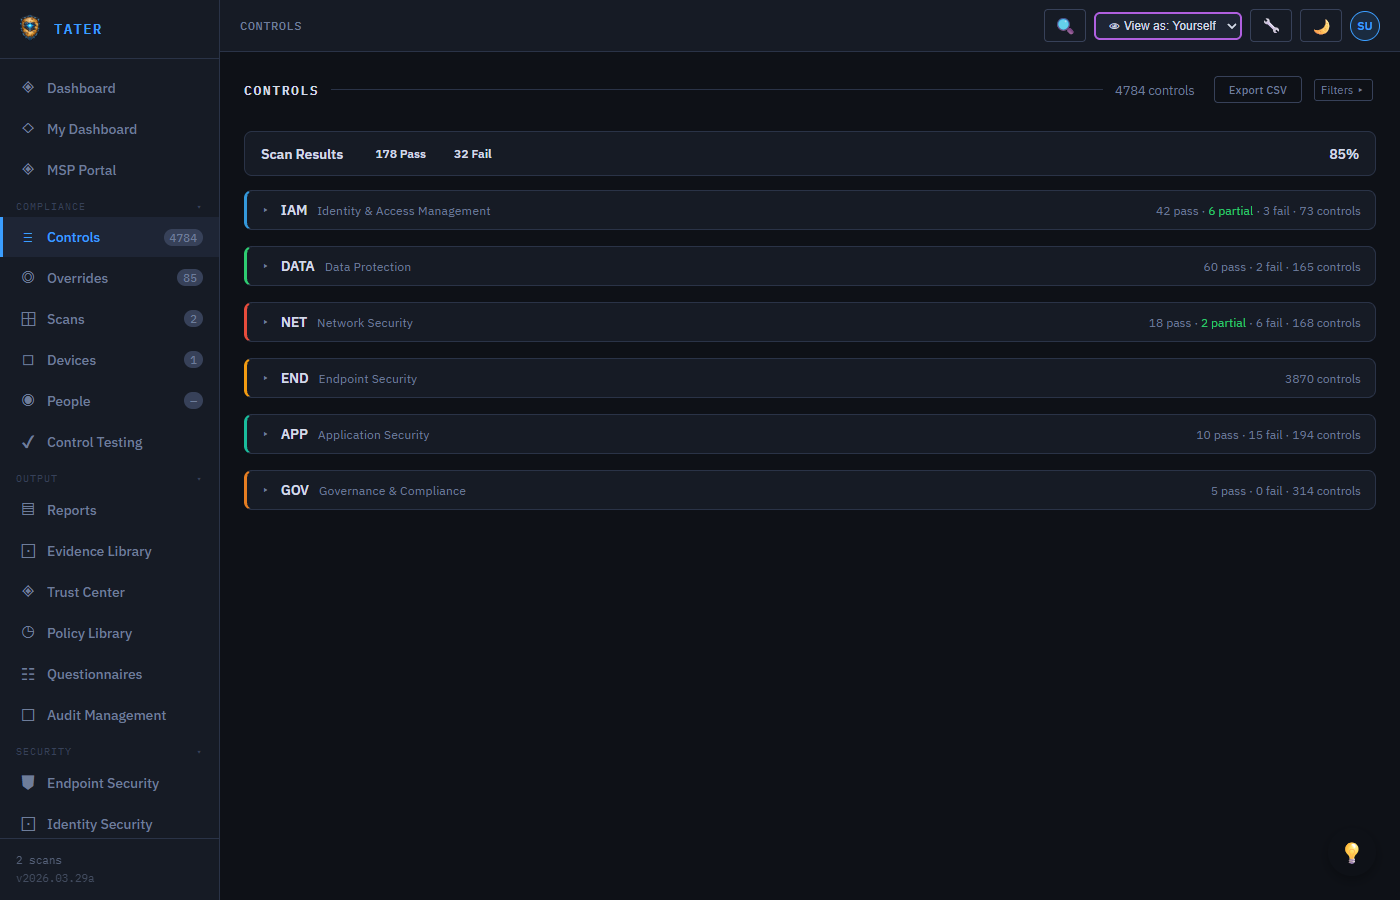
Task: Open Overrides menu item
Action: [110, 278]
